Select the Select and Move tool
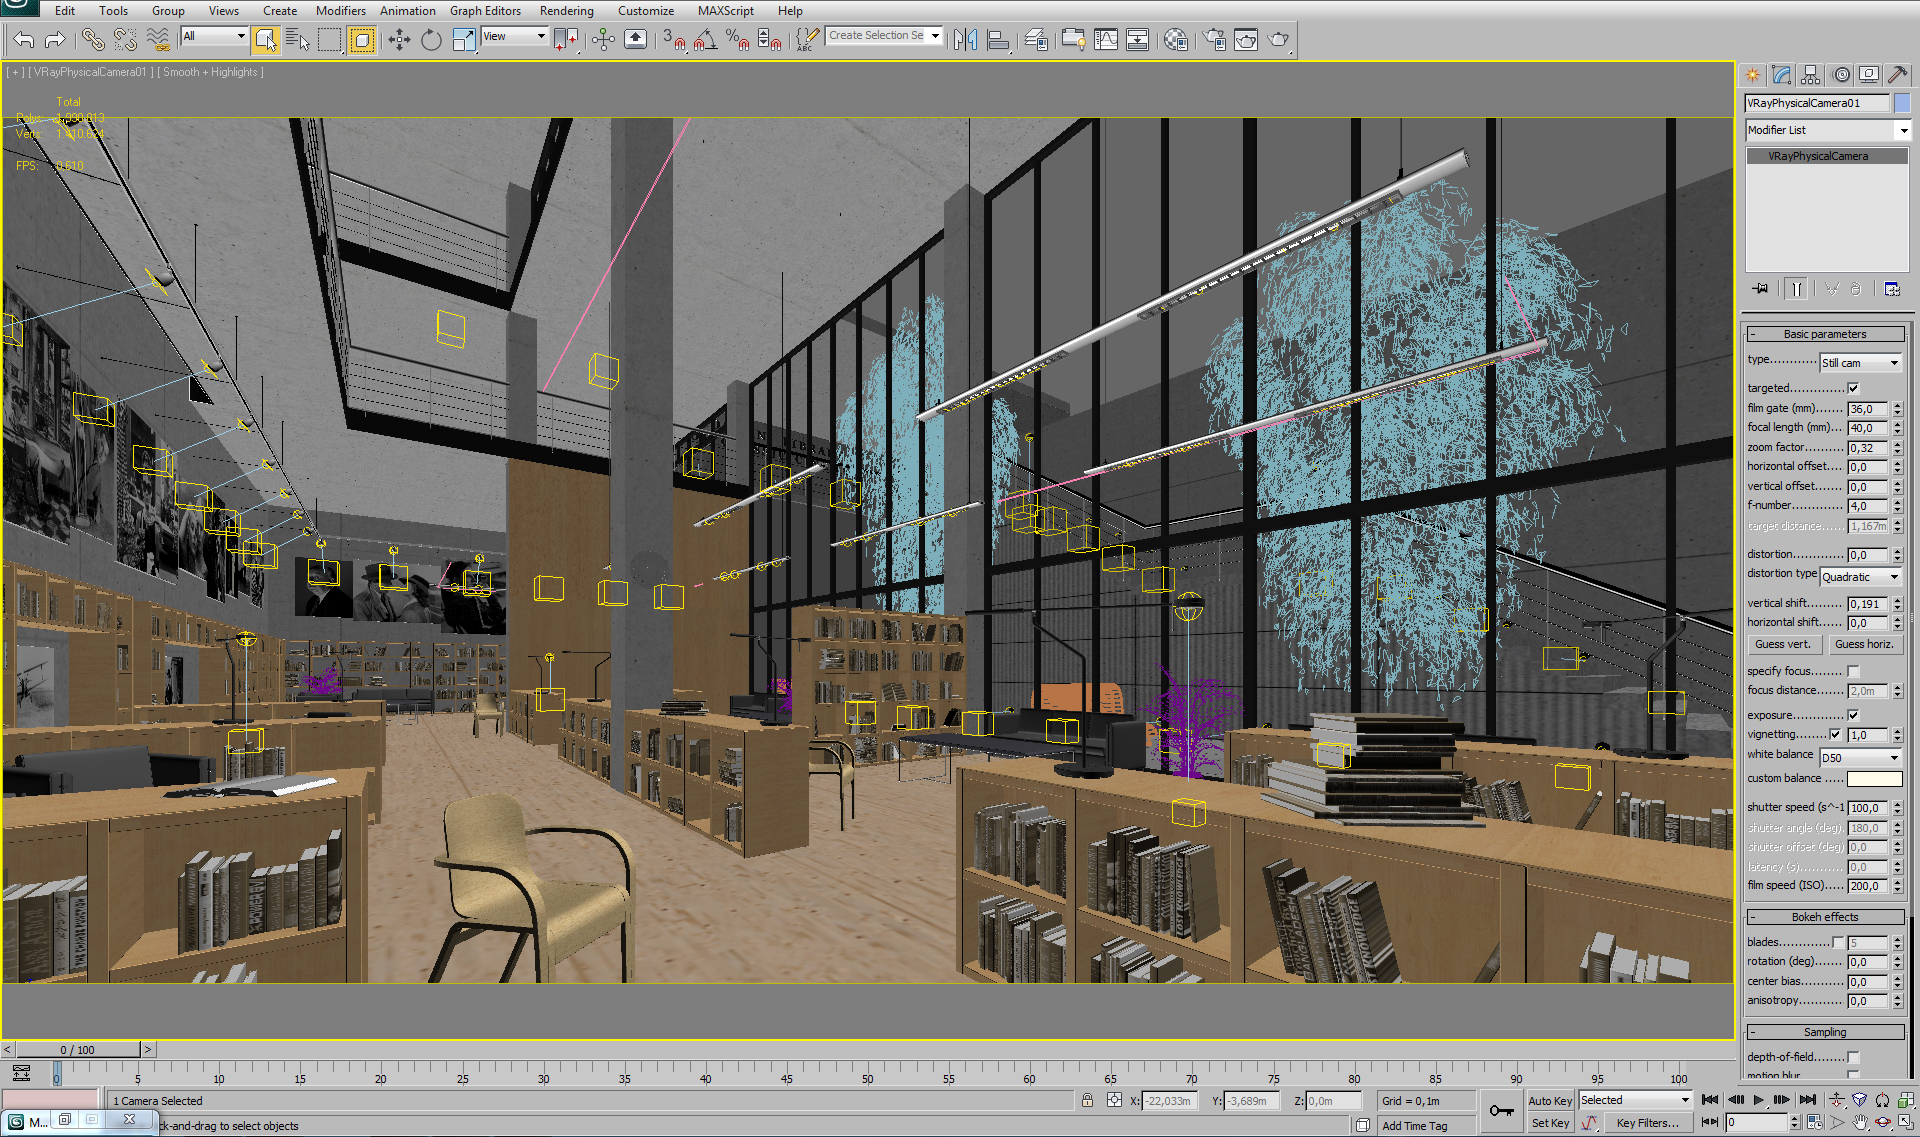Viewport: 1920px width, 1137px height. click(x=399, y=40)
